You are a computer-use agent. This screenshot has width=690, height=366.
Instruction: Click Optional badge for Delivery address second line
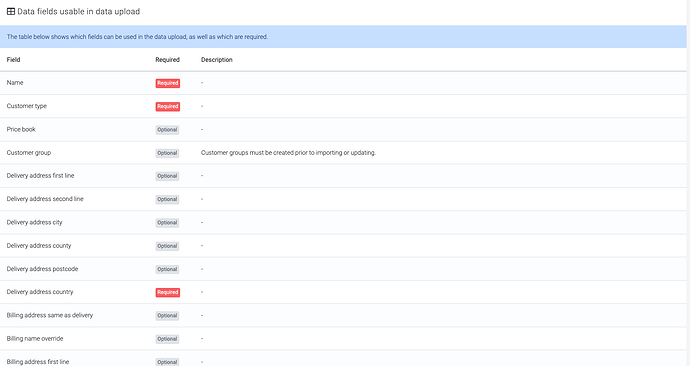click(x=167, y=199)
